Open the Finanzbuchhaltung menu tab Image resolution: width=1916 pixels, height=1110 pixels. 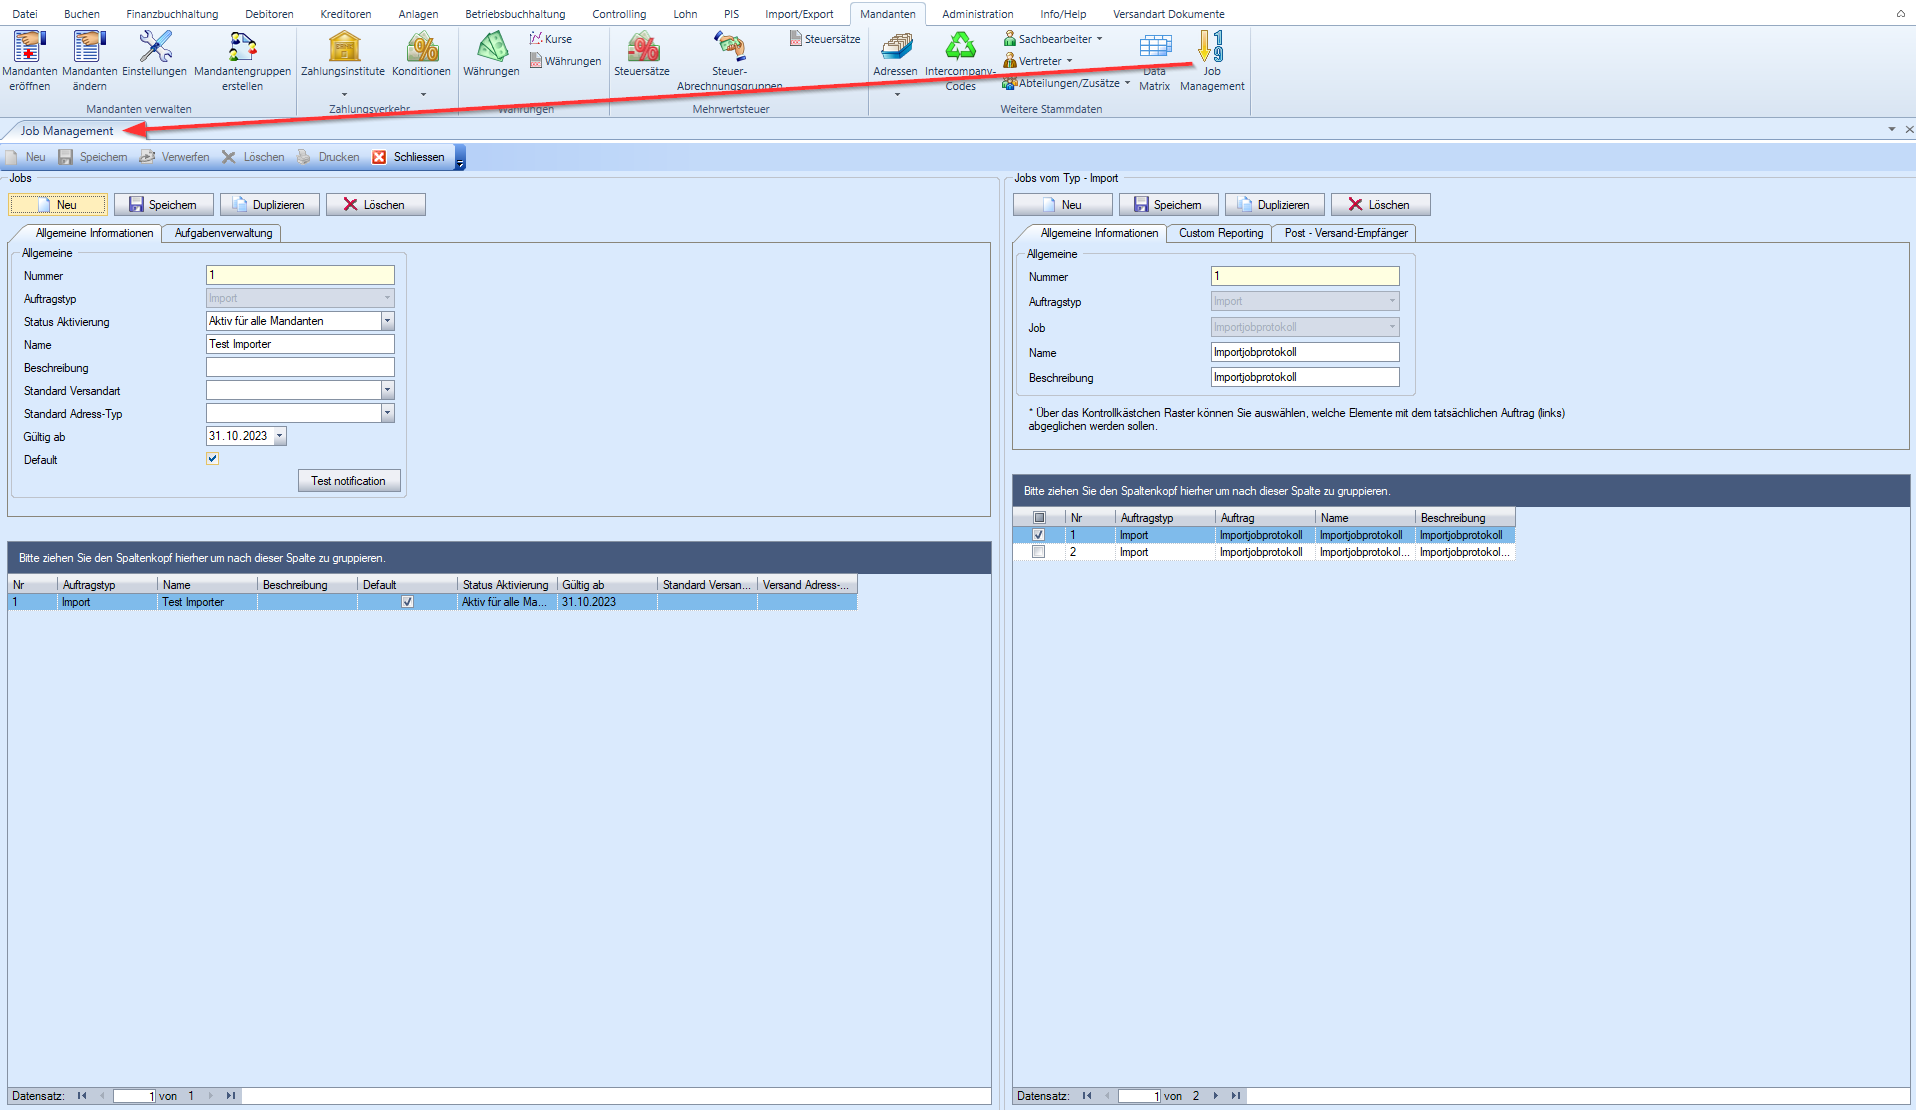(x=172, y=14)
